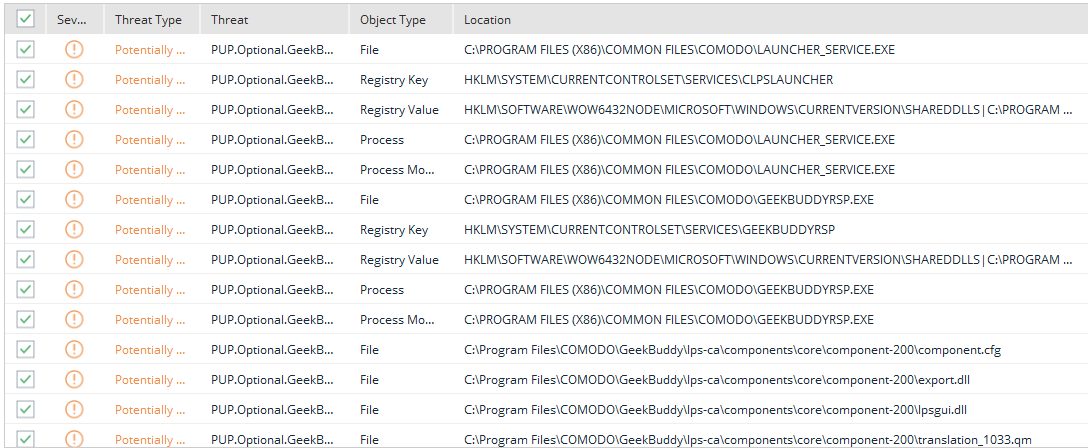Uncheck the CLPSLAUNCHER Registry Key row checkbox
This screenshot has width=1088, height=448.
point(26,80)
